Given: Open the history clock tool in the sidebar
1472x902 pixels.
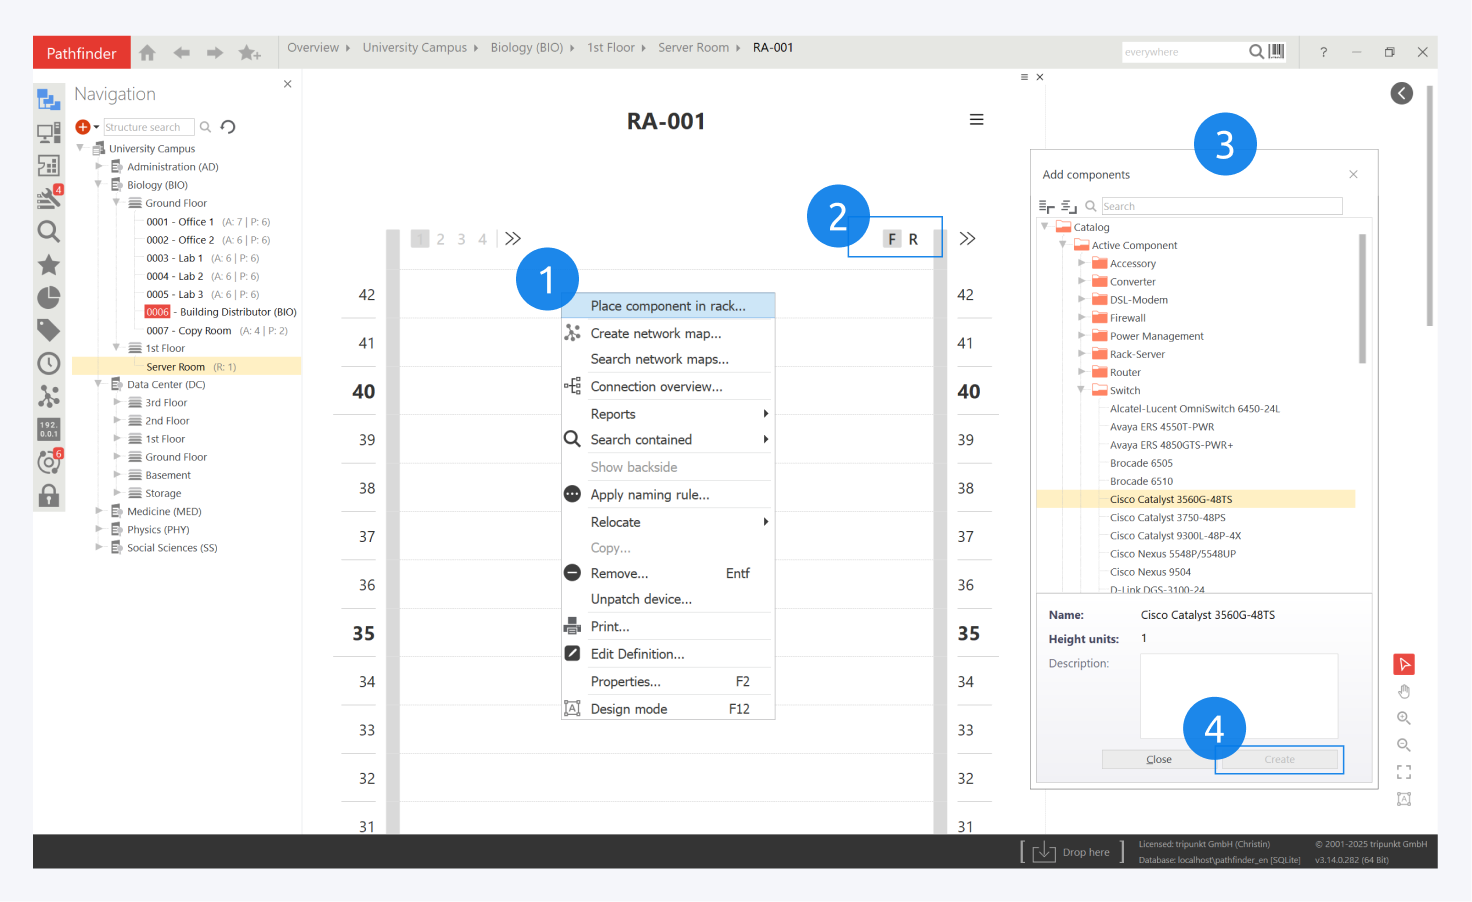Looking at the screenshot, I should pyautogui.click(x=48, y=363).
